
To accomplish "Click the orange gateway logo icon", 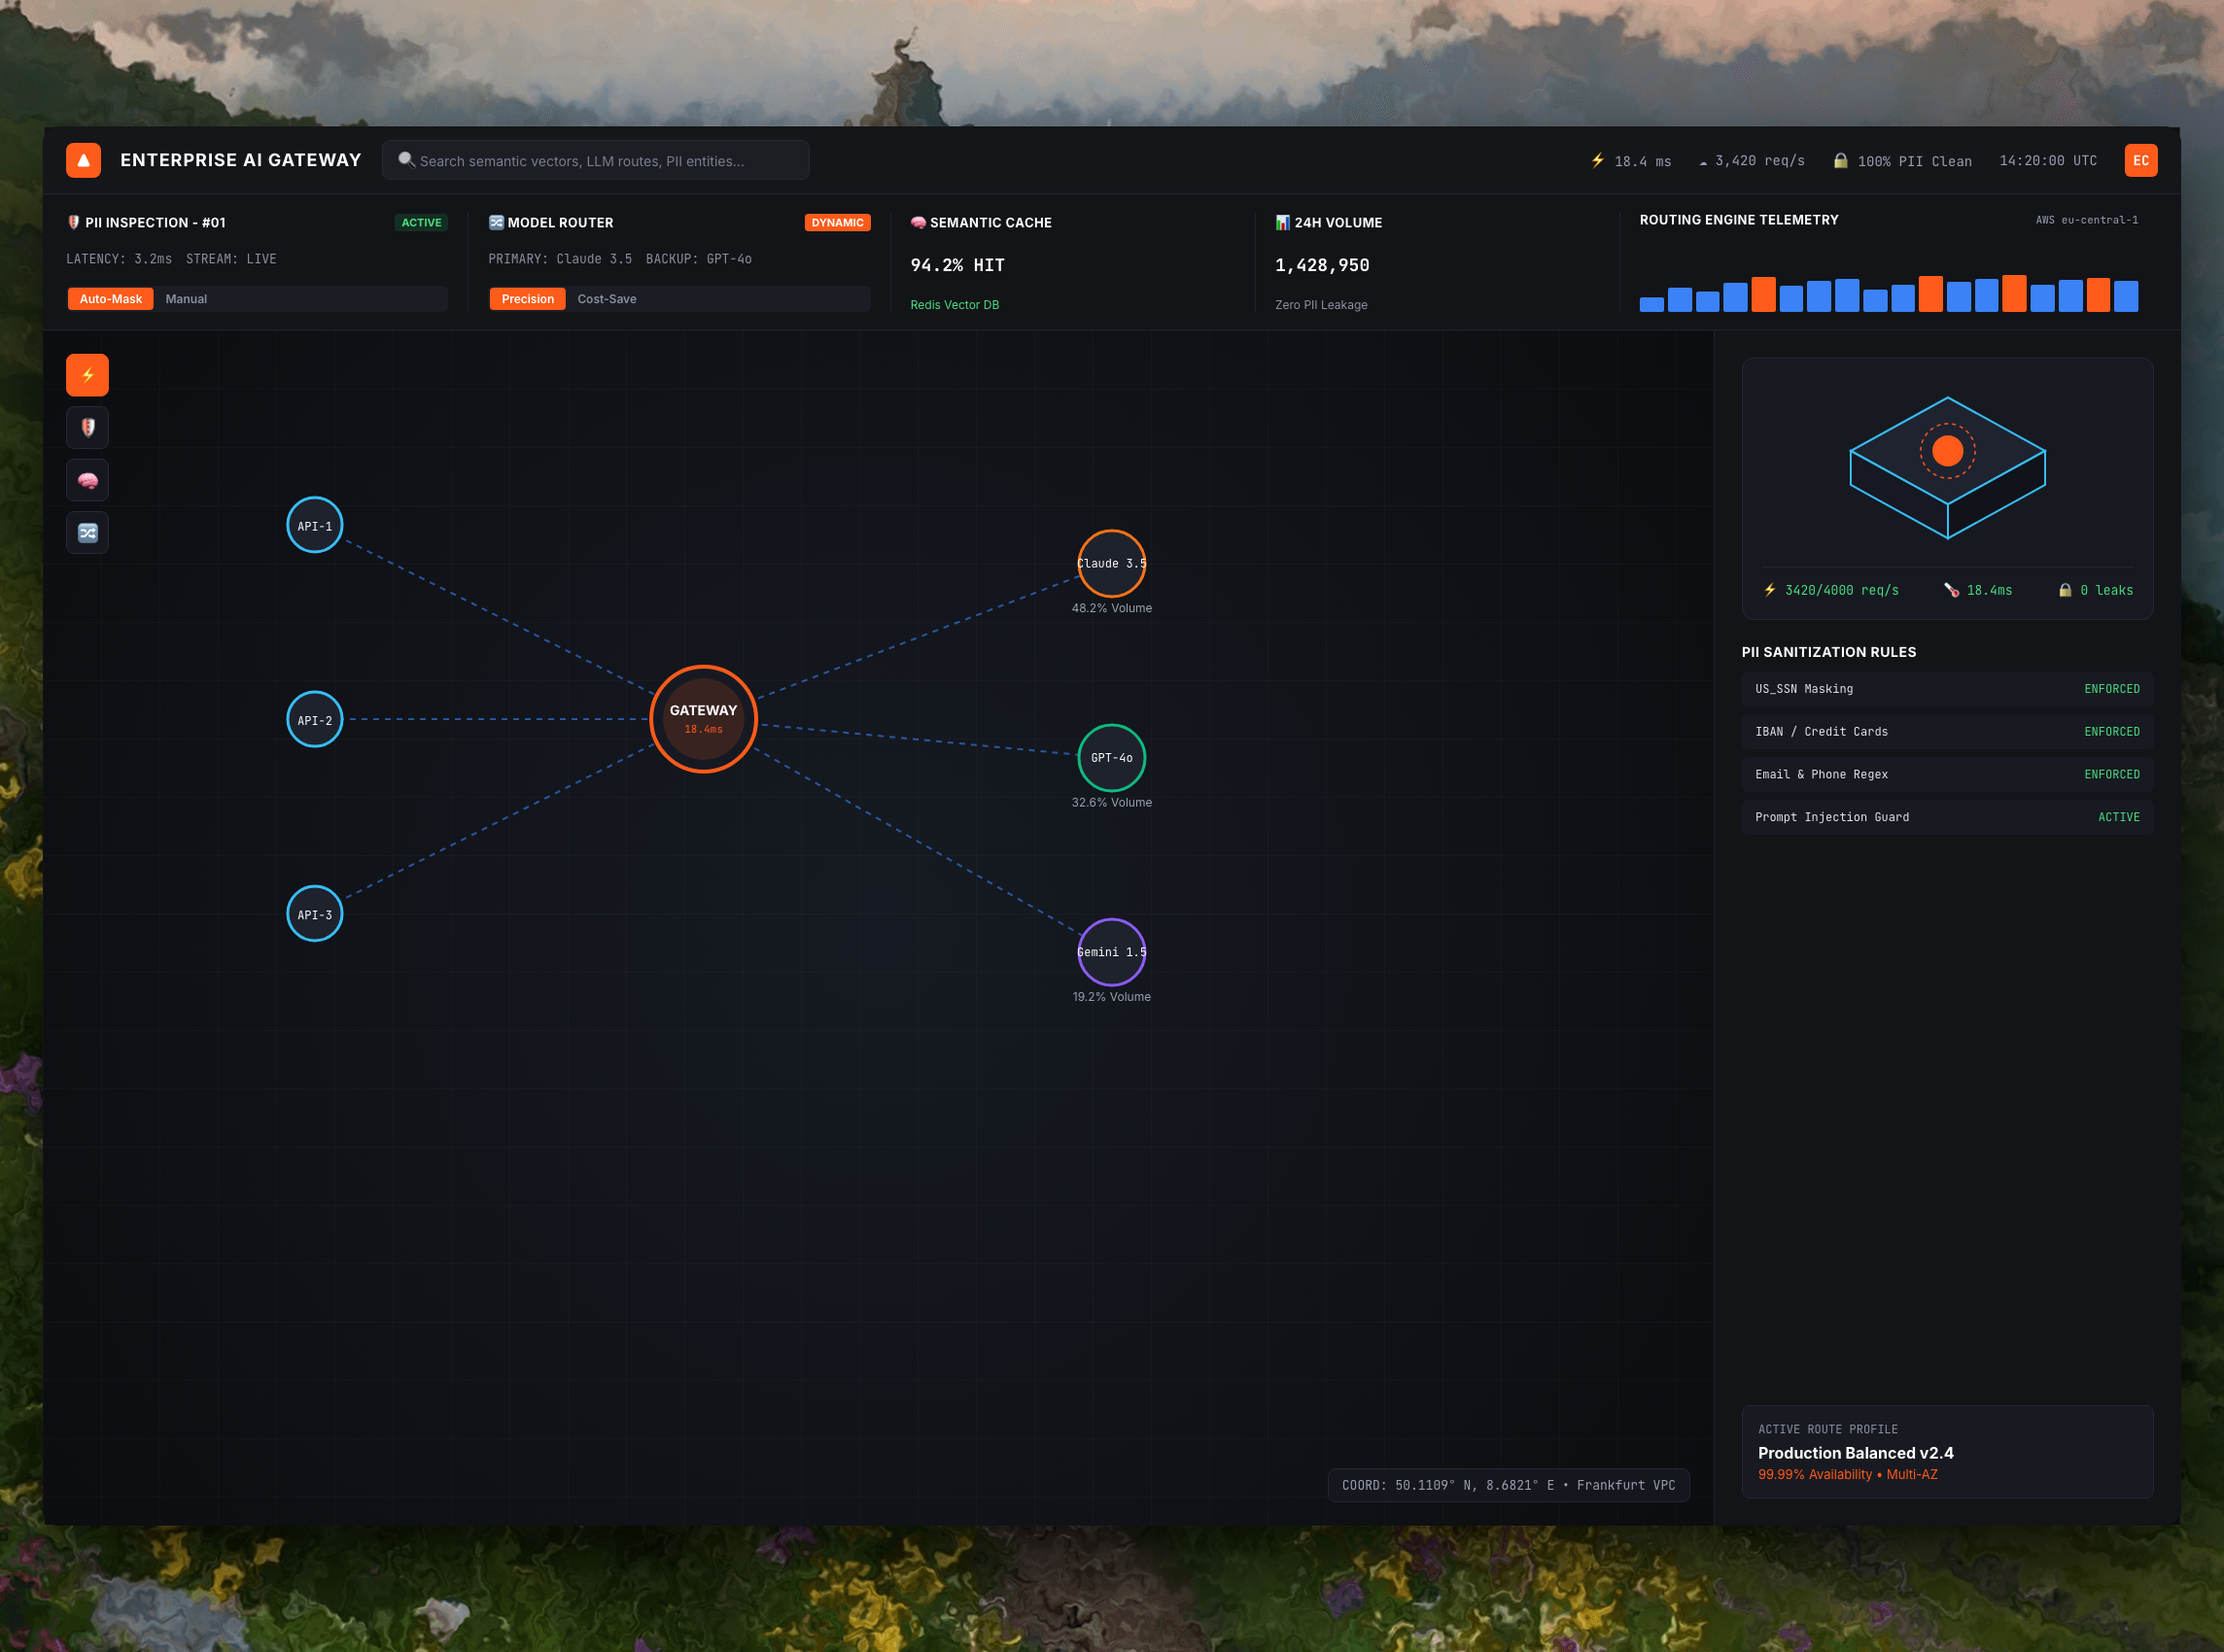I will pyautogui.click(x=83, y=160).
